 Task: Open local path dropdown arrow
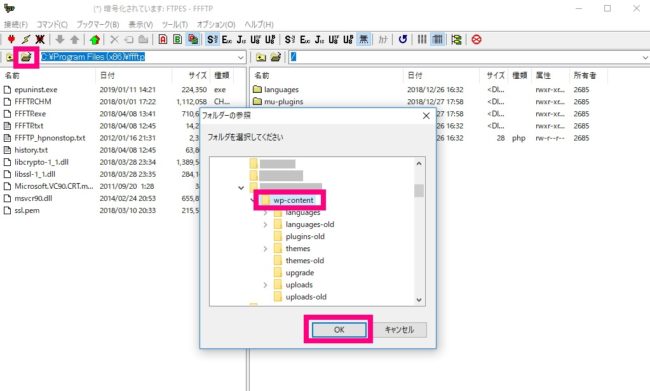click(x=241, y=57)
